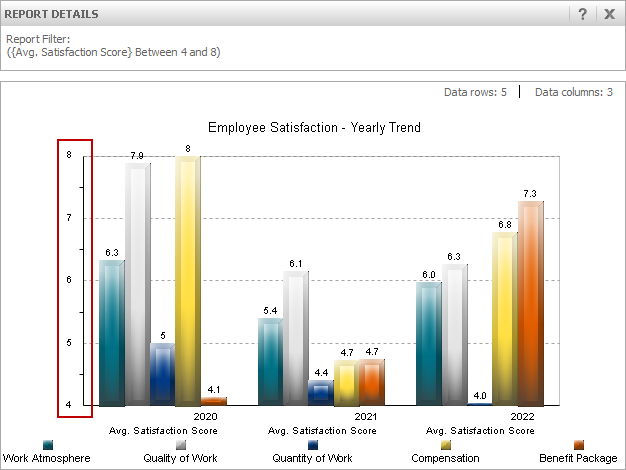Screen dimensions: 626x470
Task: Click the 2022 Benefit Package bar valued 7.3
Action: click(x=530, y=303)
